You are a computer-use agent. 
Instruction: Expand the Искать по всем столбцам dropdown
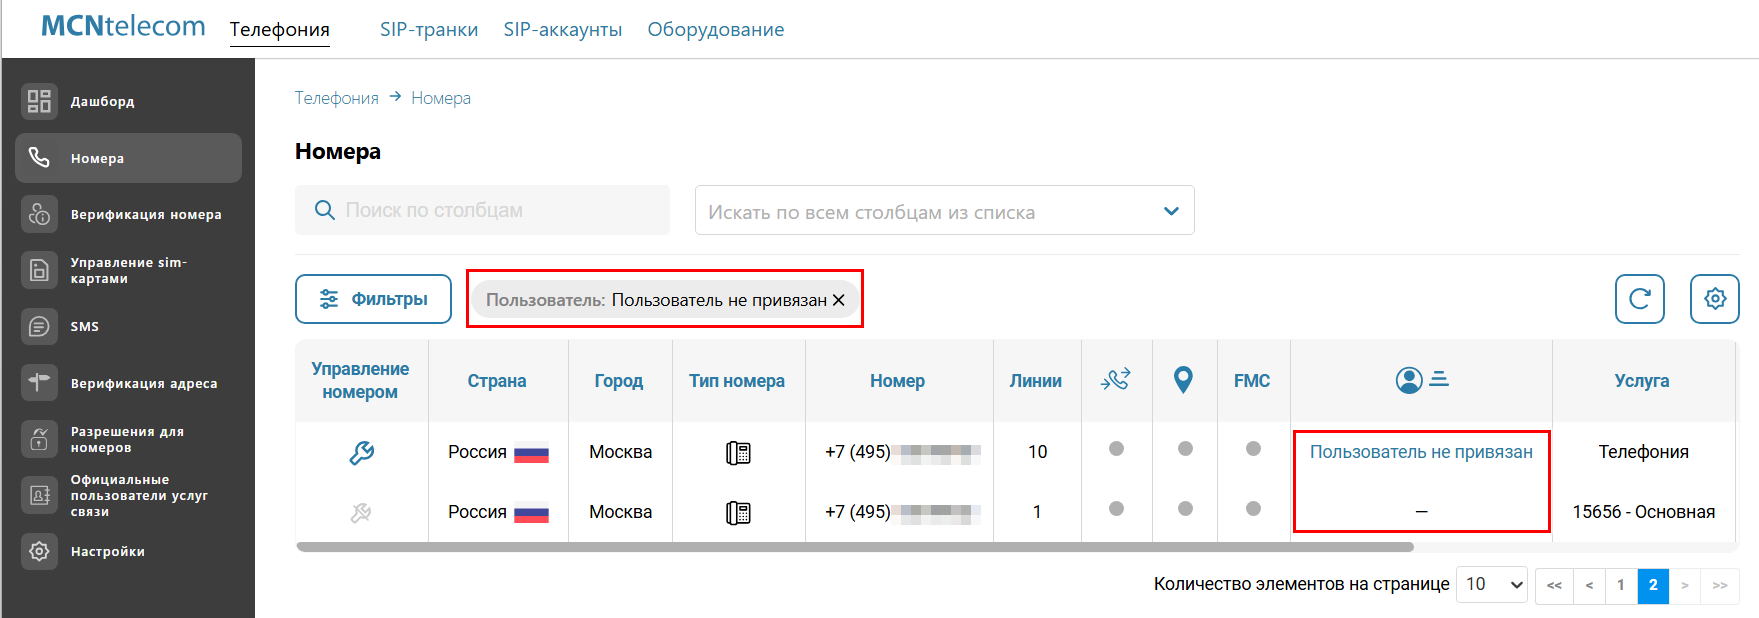point(944,210)
